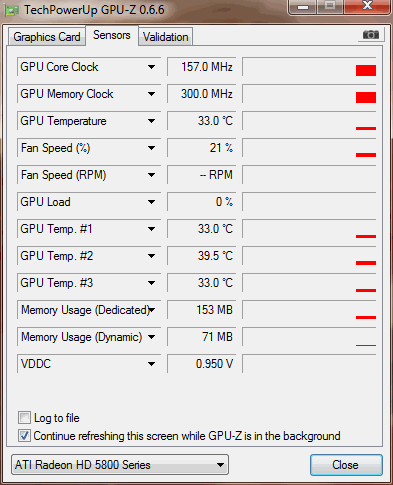Open the Validation tab
This screenshot has height=485, width=393.
[166, 37]
